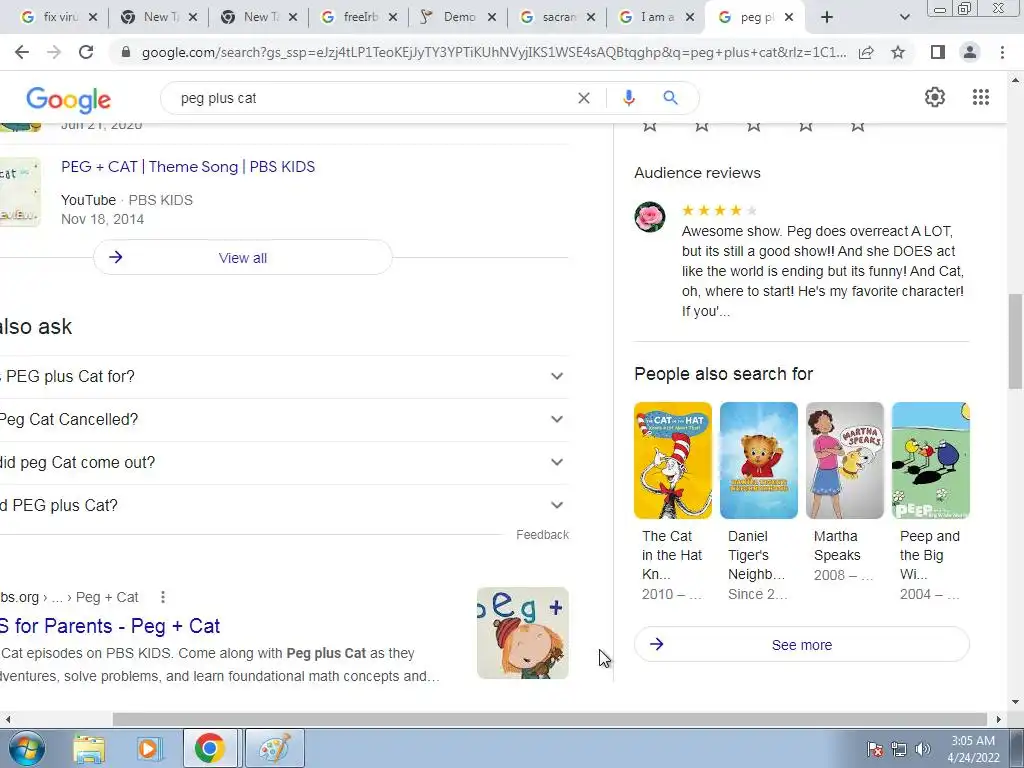1024x768 pixels.
Task: Click the 'View all' videos button
Action: [243, 258]
